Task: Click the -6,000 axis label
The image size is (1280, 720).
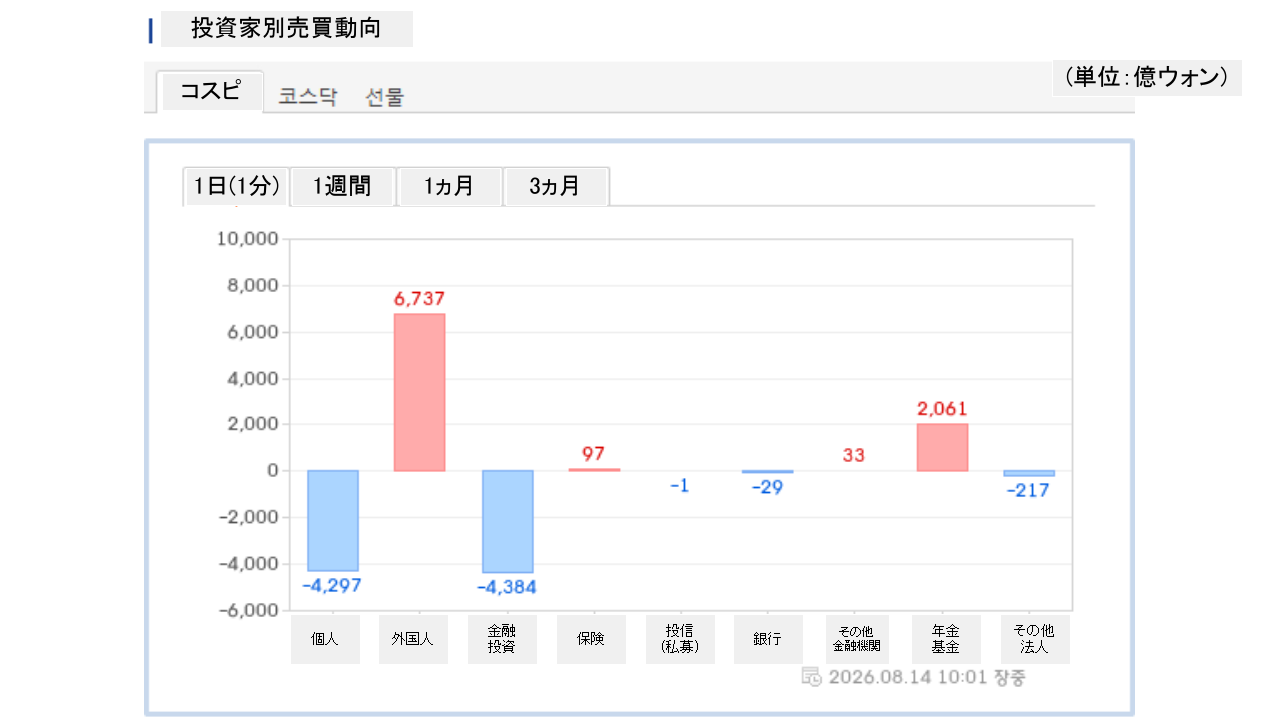Action: [x=246, y=610]
